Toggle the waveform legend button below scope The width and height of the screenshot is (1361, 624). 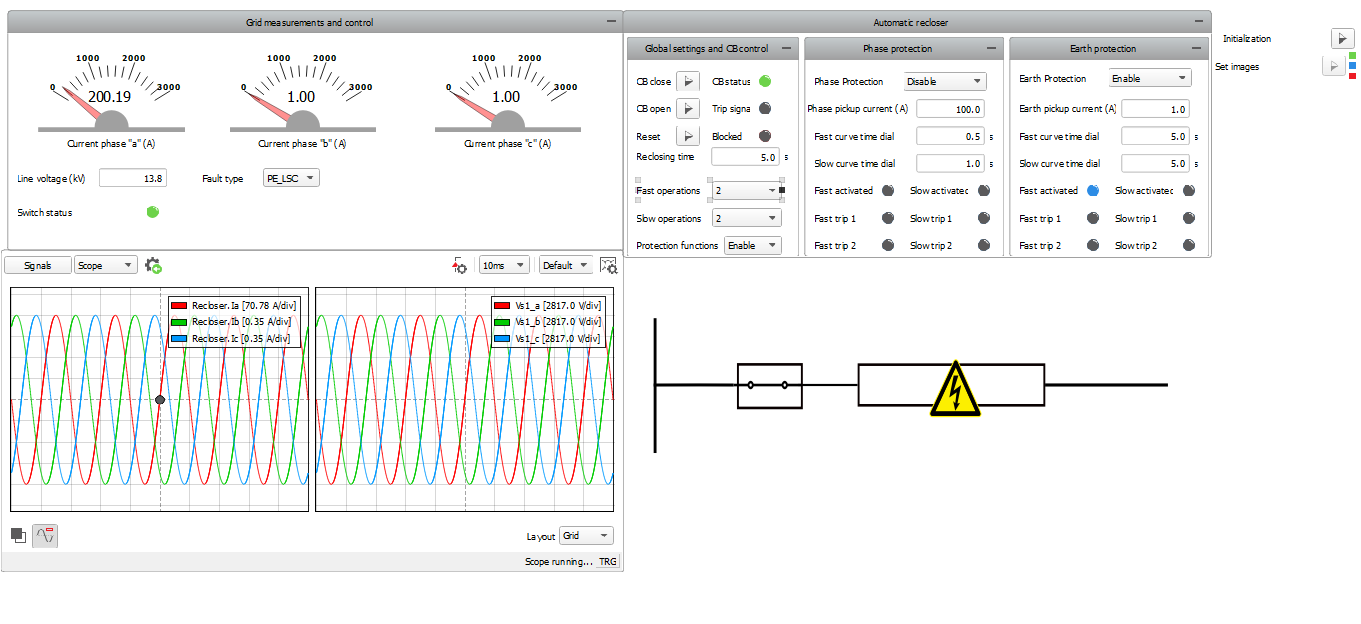pyautogui.click(x=45, y=535)
